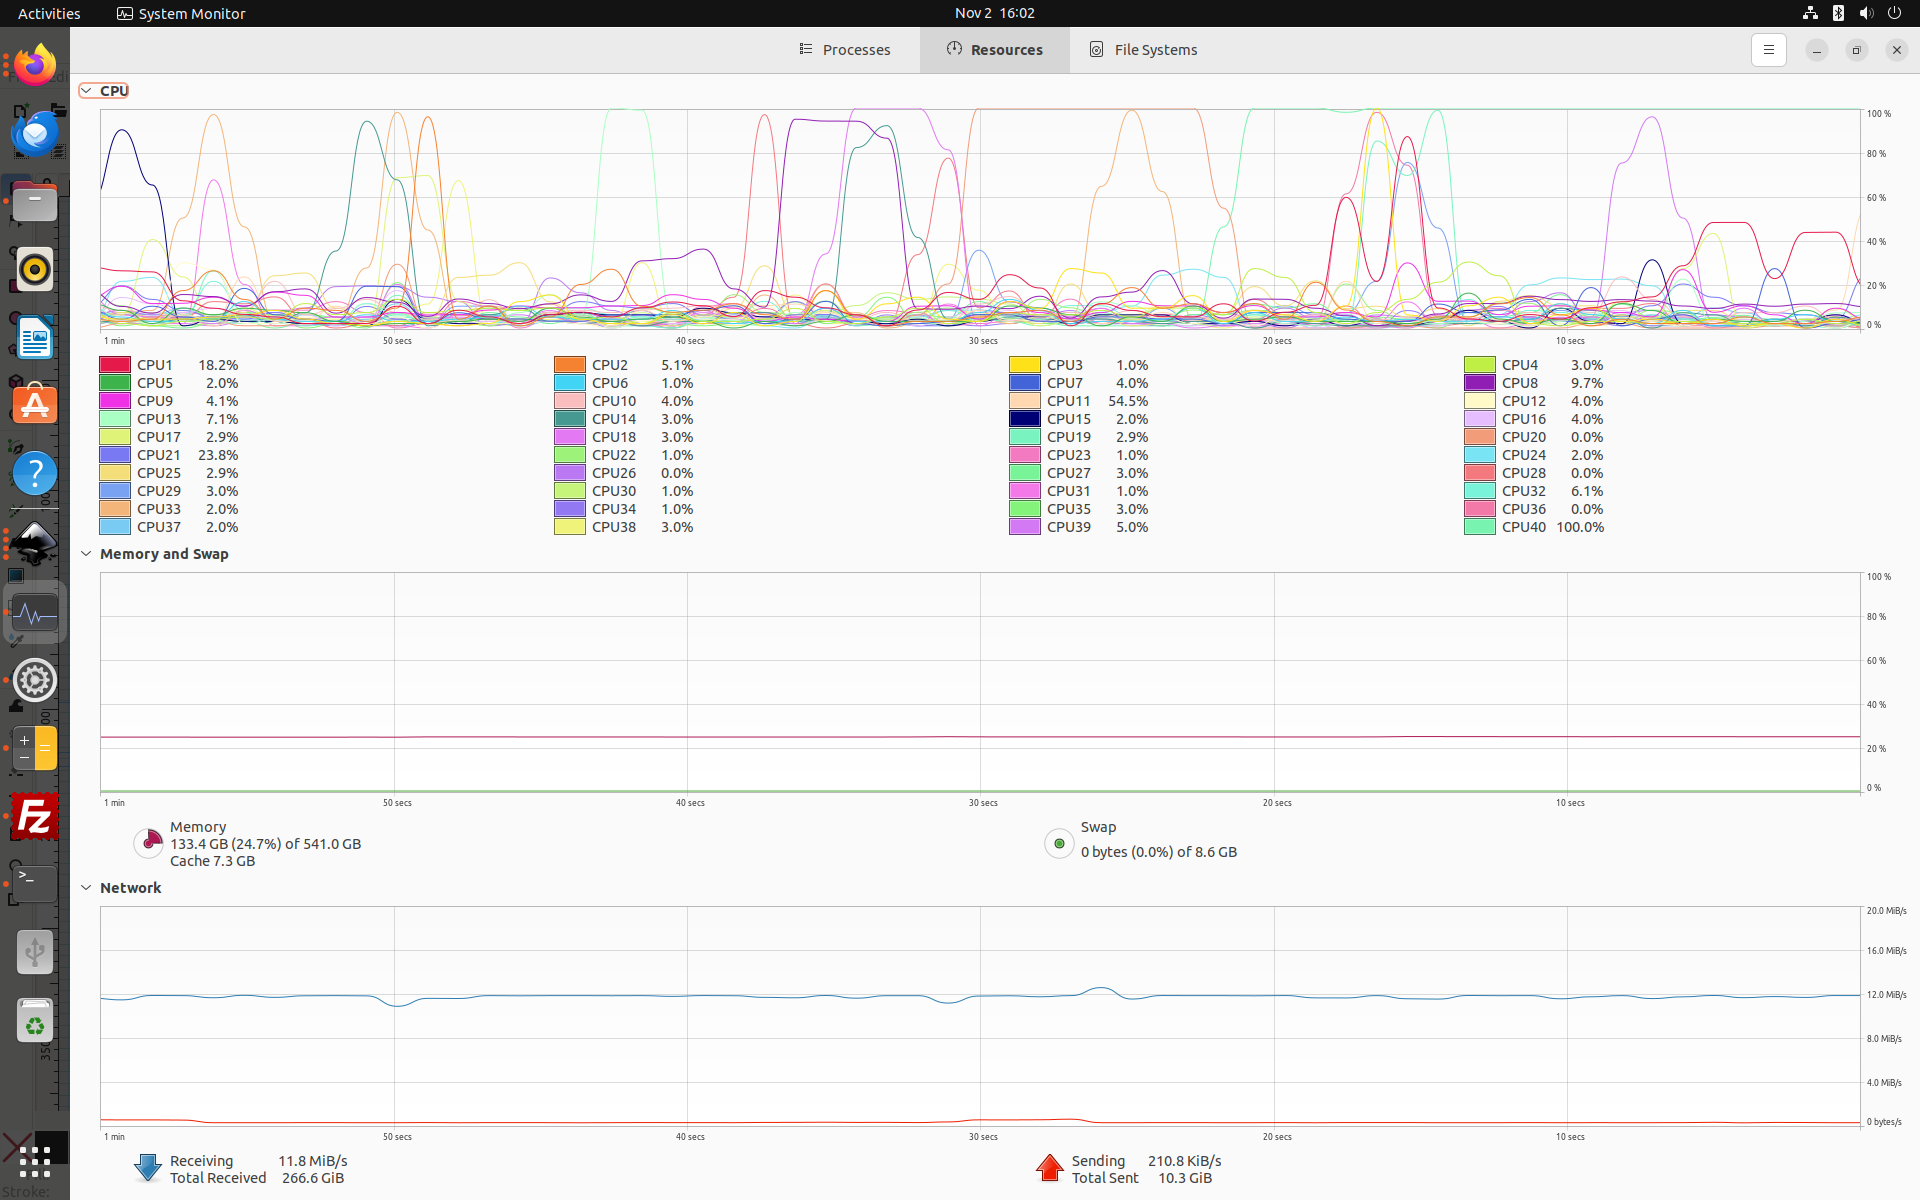Open Firefox from the dock

pos(35,66)
